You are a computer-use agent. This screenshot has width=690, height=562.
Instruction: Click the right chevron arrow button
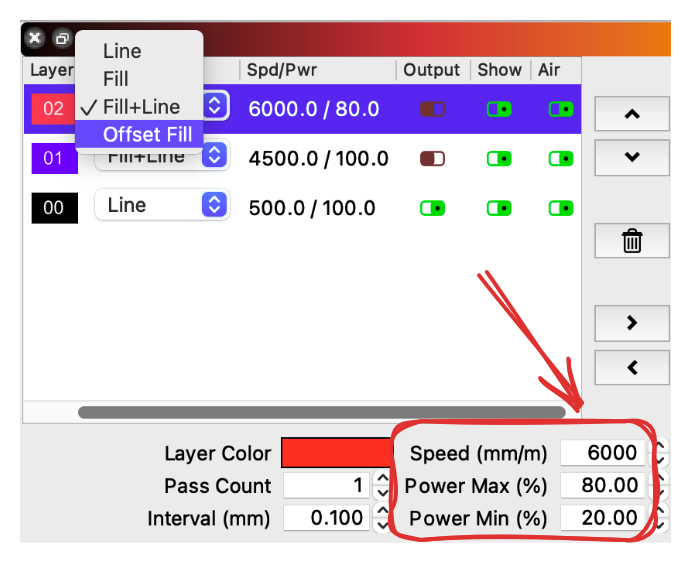631,323
